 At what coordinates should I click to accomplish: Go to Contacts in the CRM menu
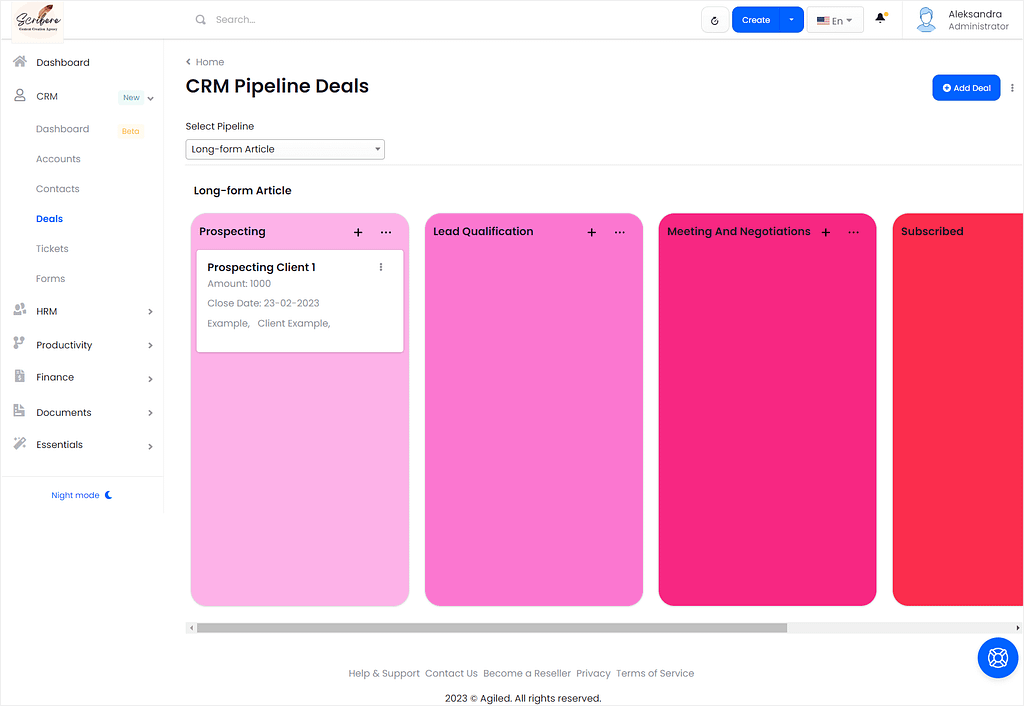coord(57,189)
